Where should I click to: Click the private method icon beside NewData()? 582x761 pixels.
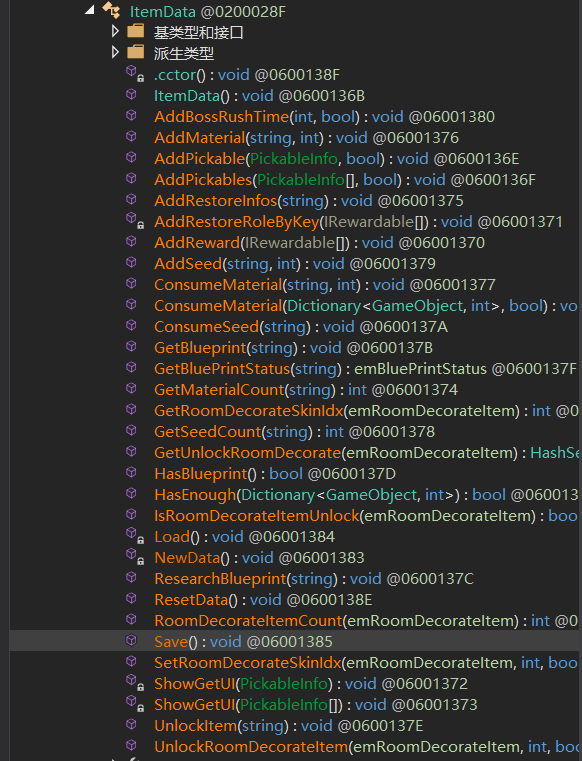(134, 557)
